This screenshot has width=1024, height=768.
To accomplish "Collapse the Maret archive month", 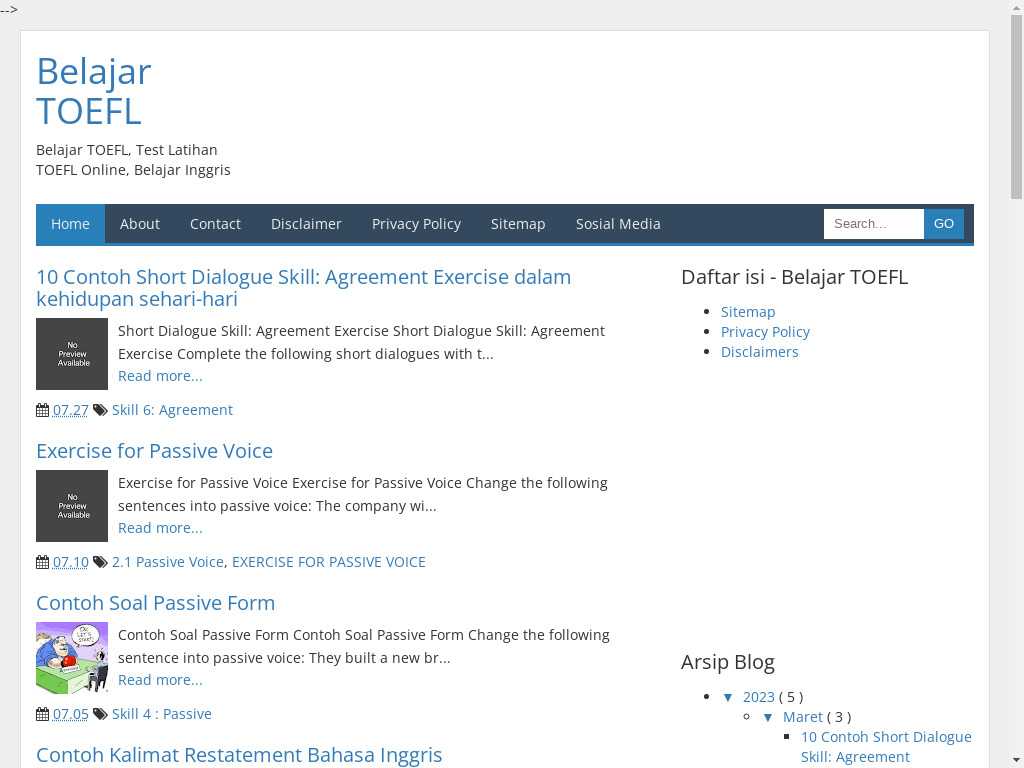I will 768,717.
